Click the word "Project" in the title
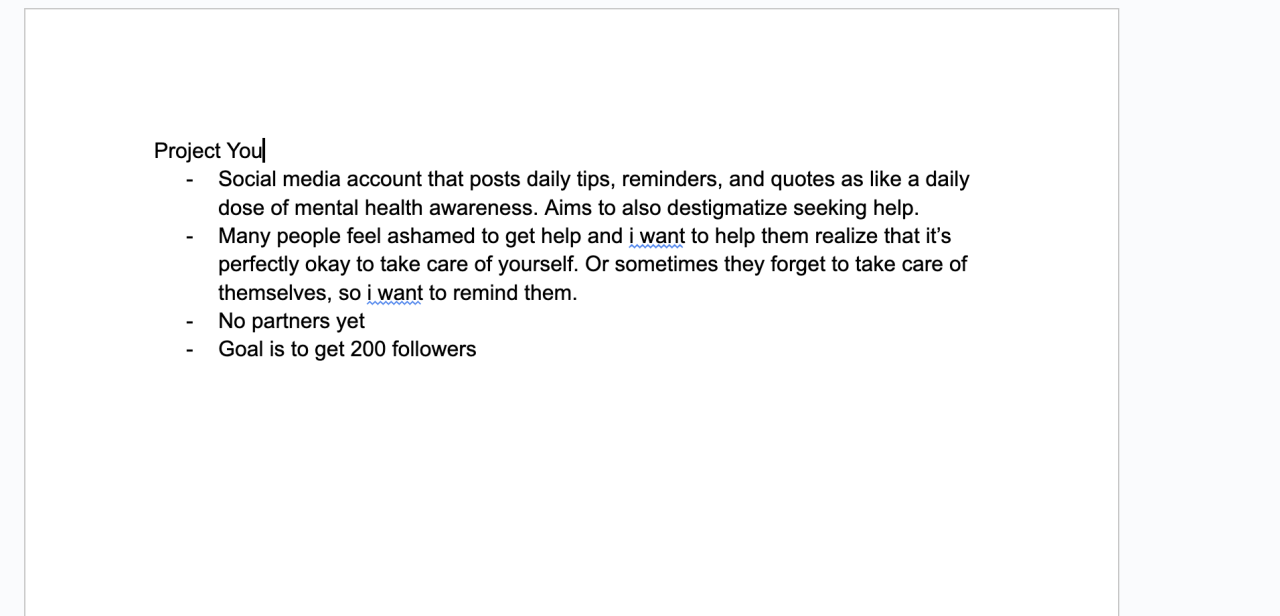Image resolution: width=1280 pixels, height=616 pixels. [187, 151]
